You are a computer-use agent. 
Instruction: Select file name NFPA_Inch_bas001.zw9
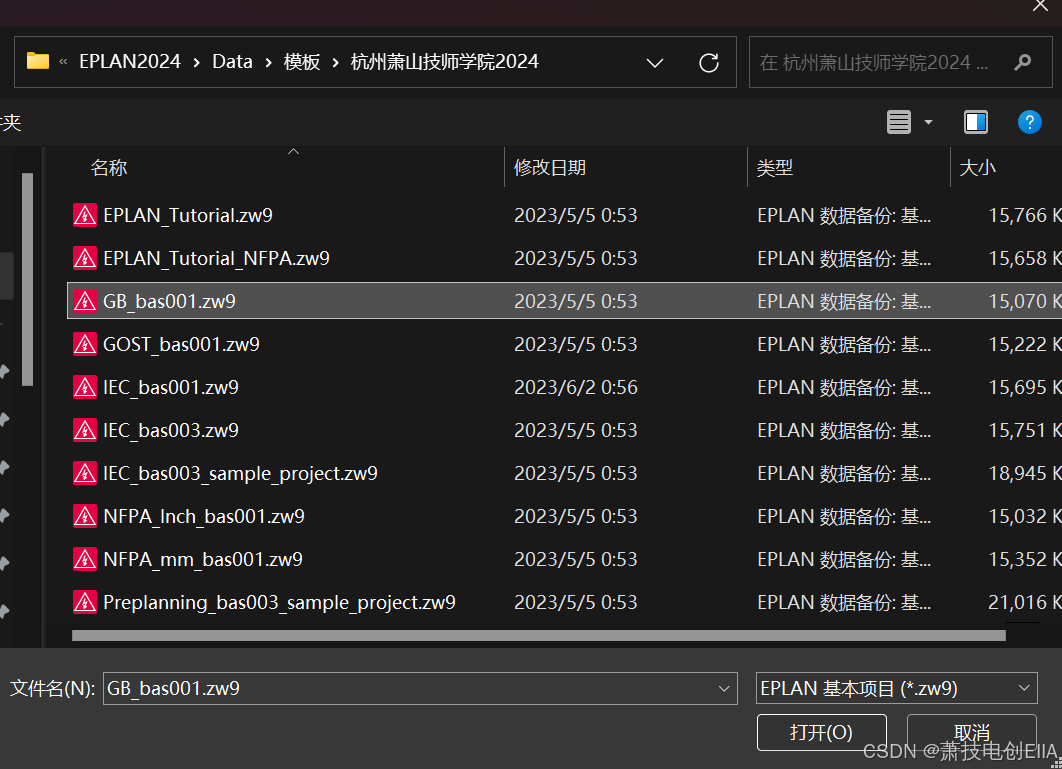coord(204,516)
